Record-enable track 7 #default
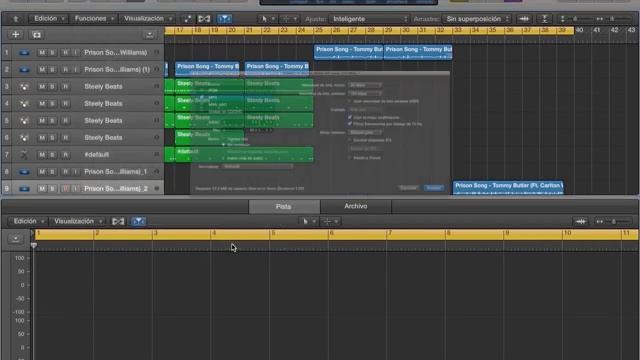The image size is (640, 360). (x=65, y=155)
